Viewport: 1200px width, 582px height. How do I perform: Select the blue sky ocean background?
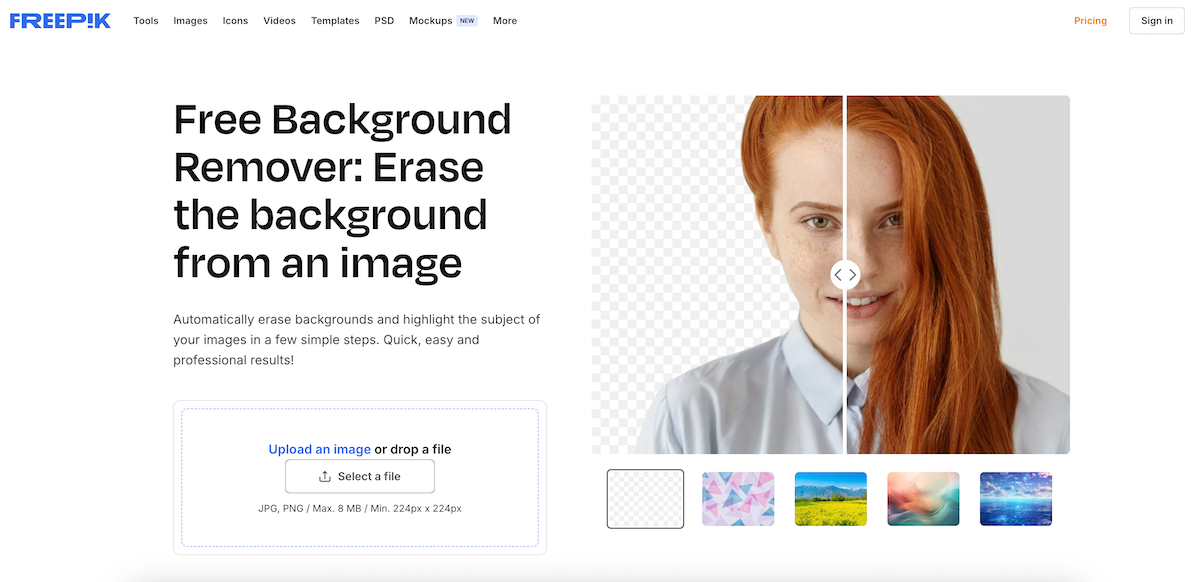coord(1015,498)
